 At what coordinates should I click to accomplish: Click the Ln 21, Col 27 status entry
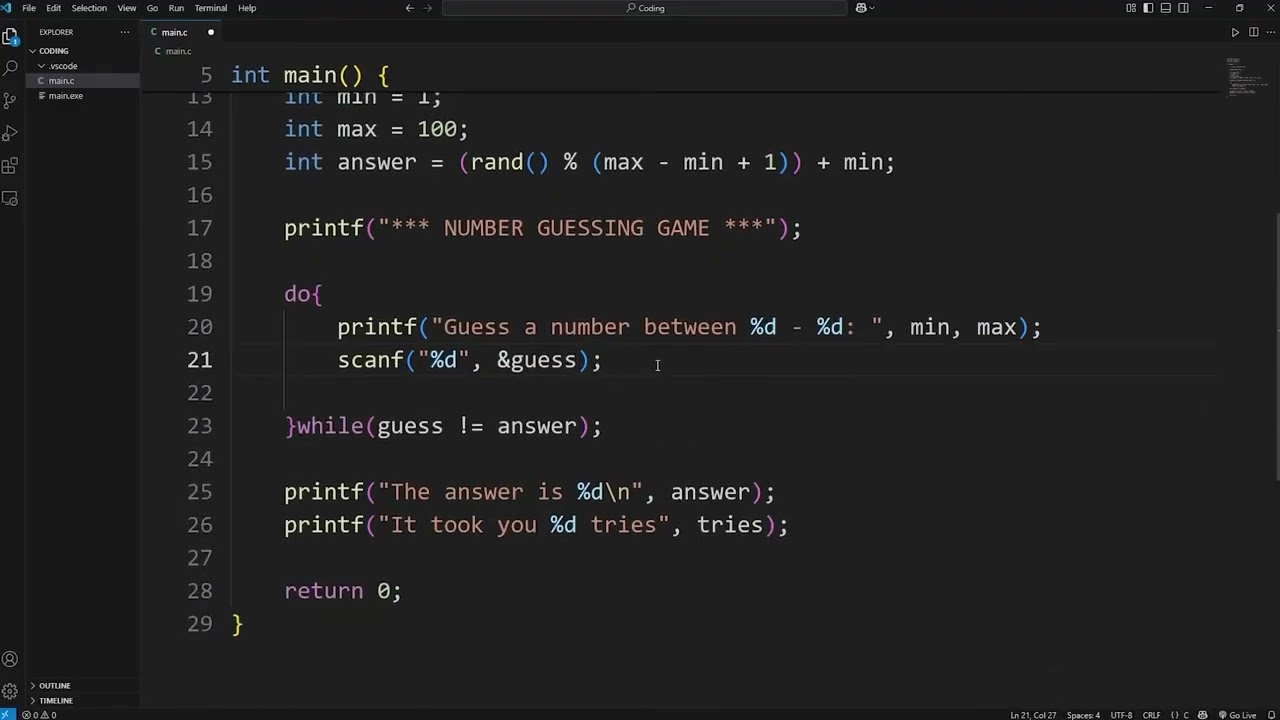click(x=1033, y=715)
